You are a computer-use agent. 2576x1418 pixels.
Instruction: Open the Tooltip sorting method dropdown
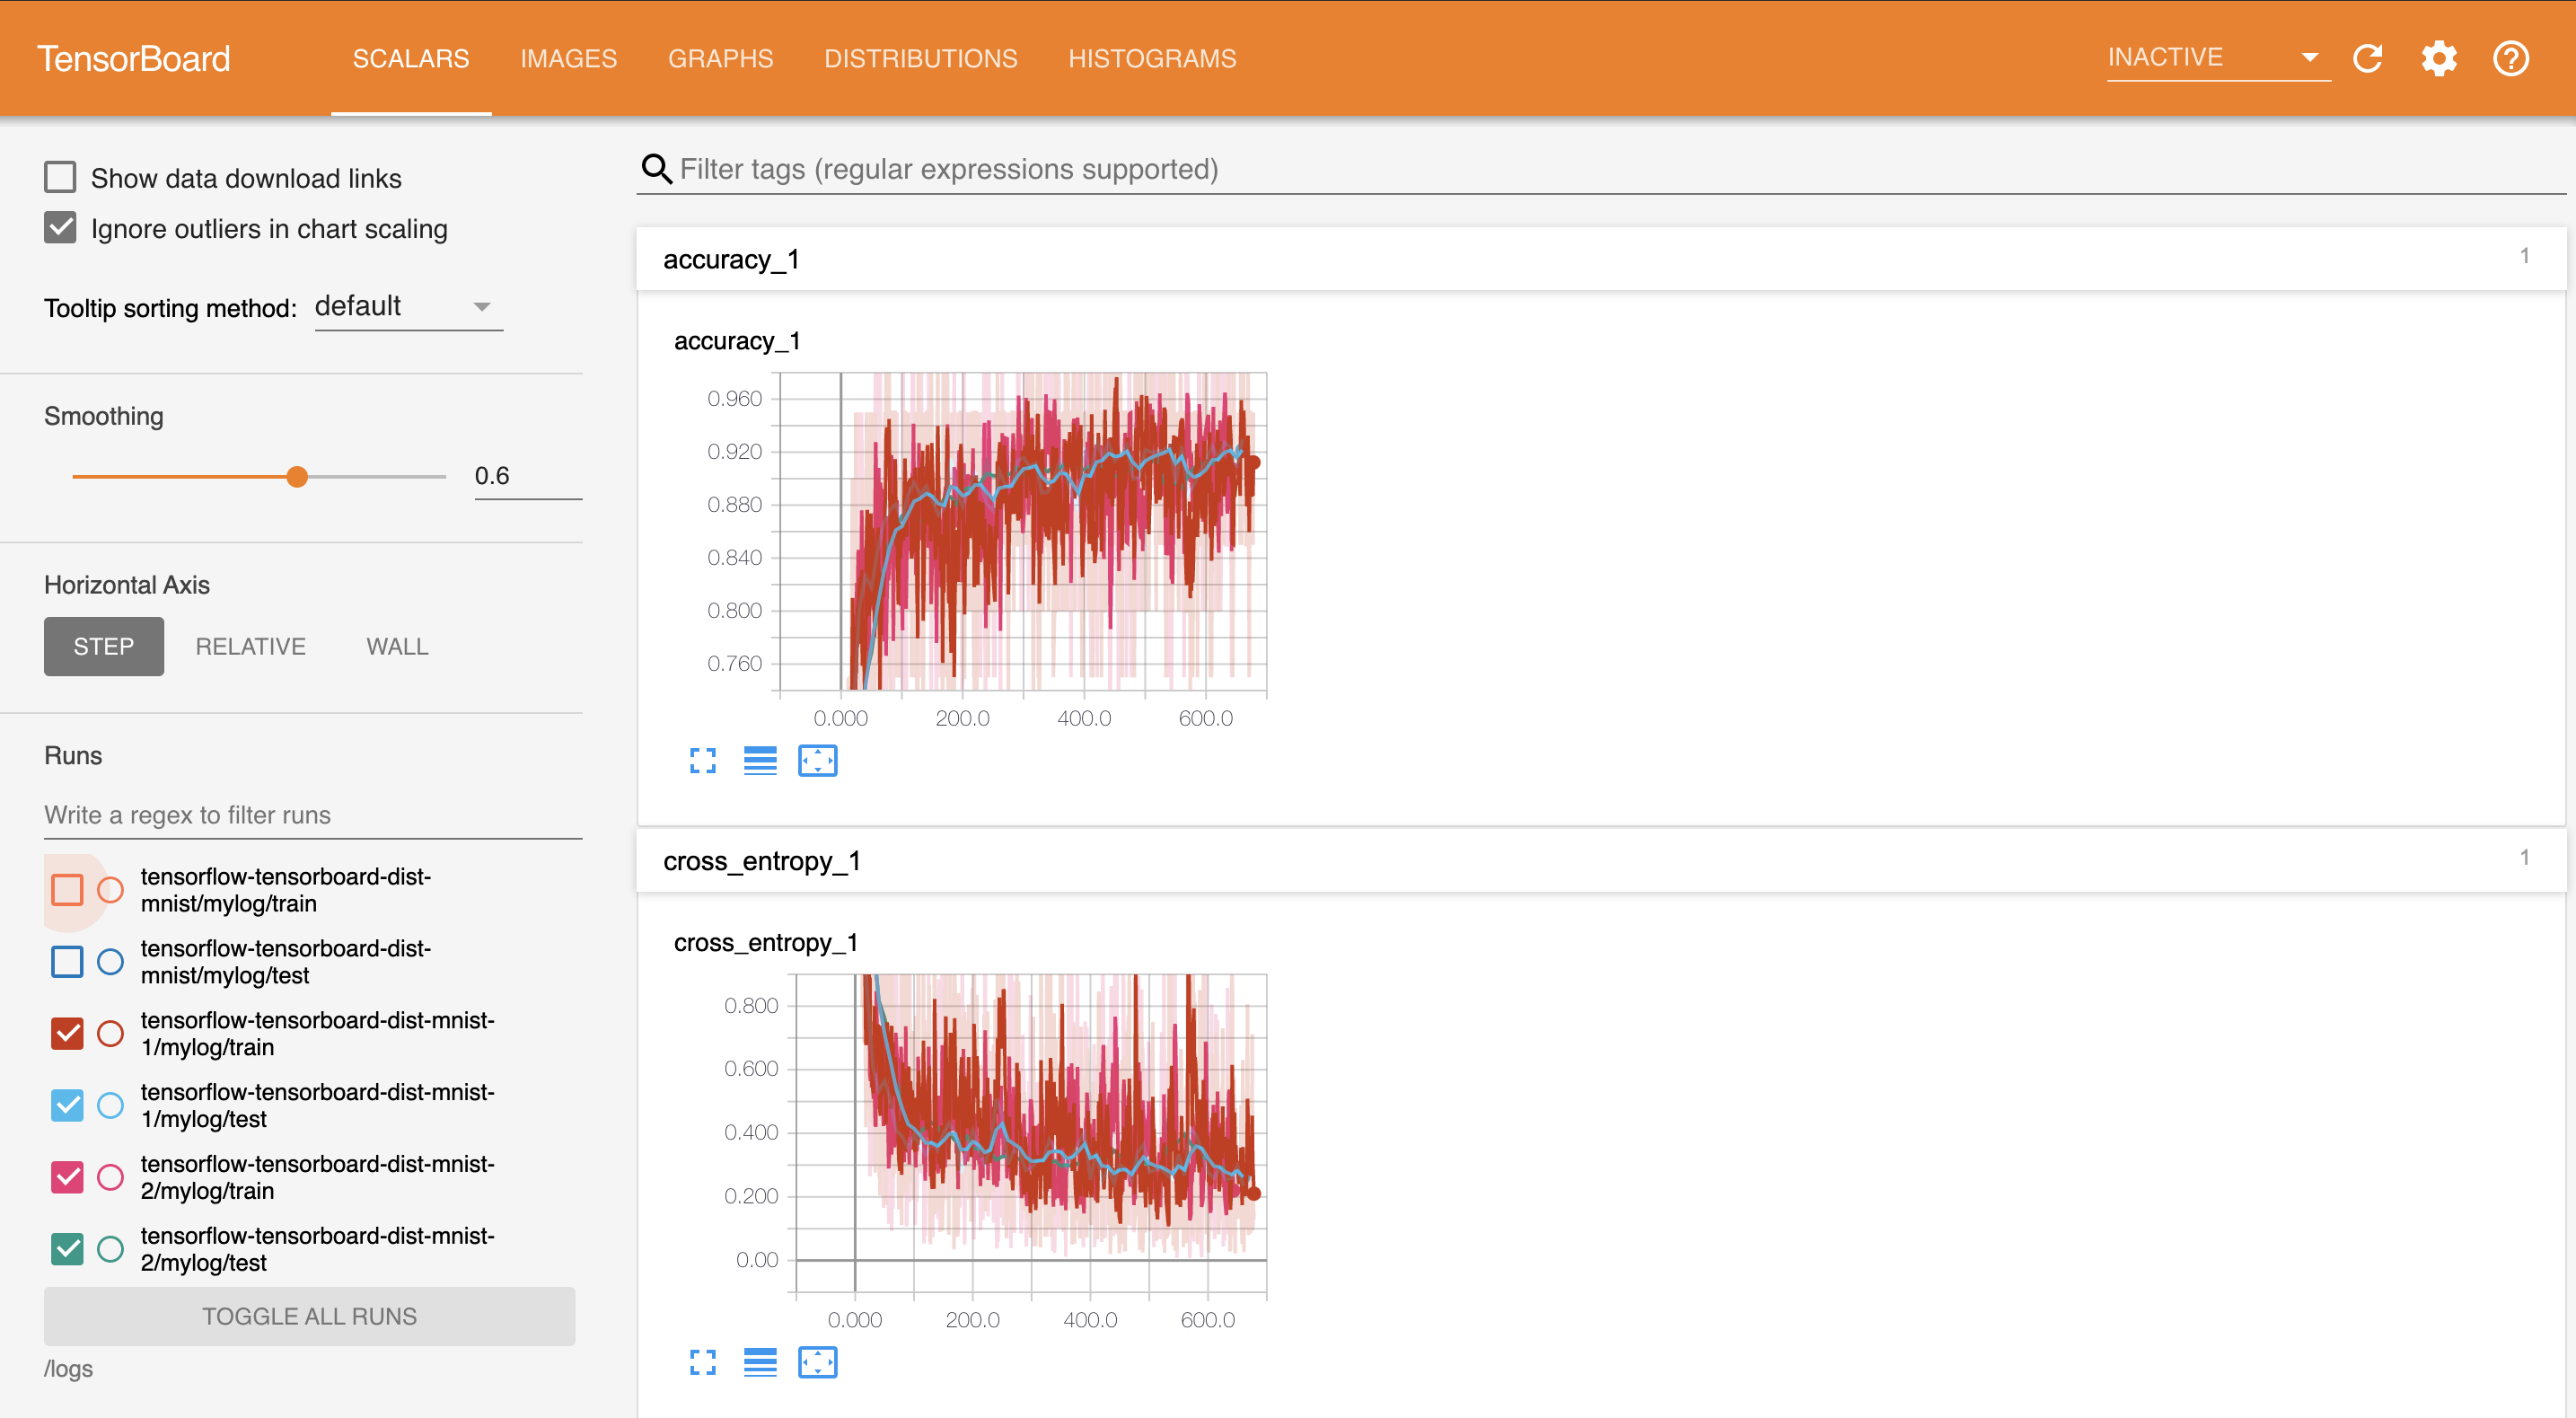click(x=408, y=307)
